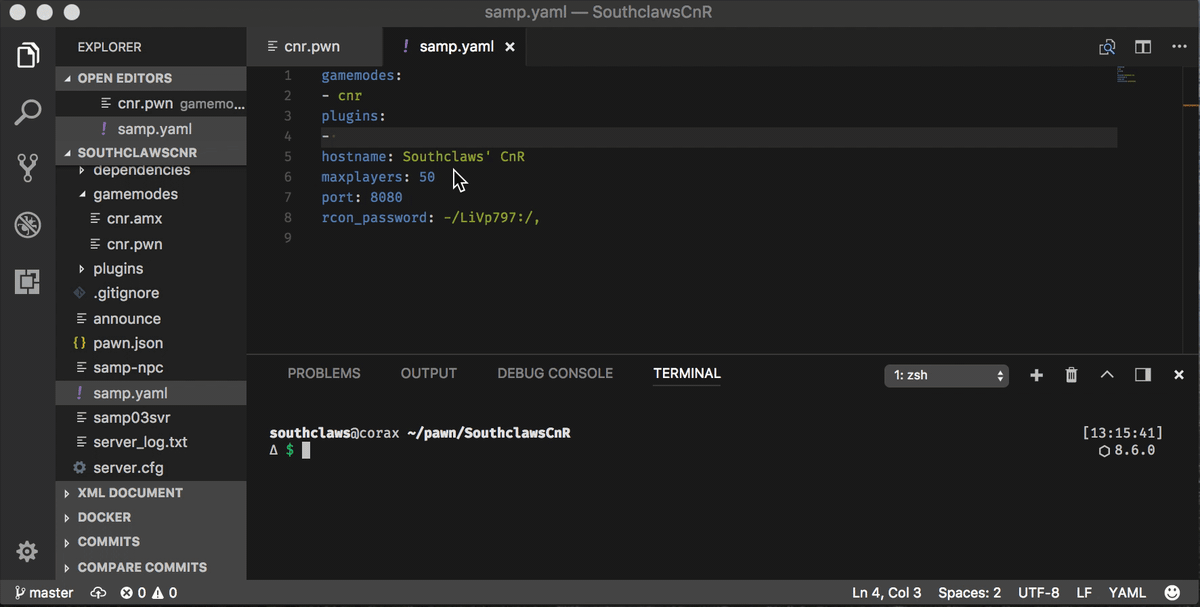The height and width of the screenshot is (607, 1200).
Task: Collapse the SOUTHCLAWSCNR folder section
Action: (x=151, y=153)
